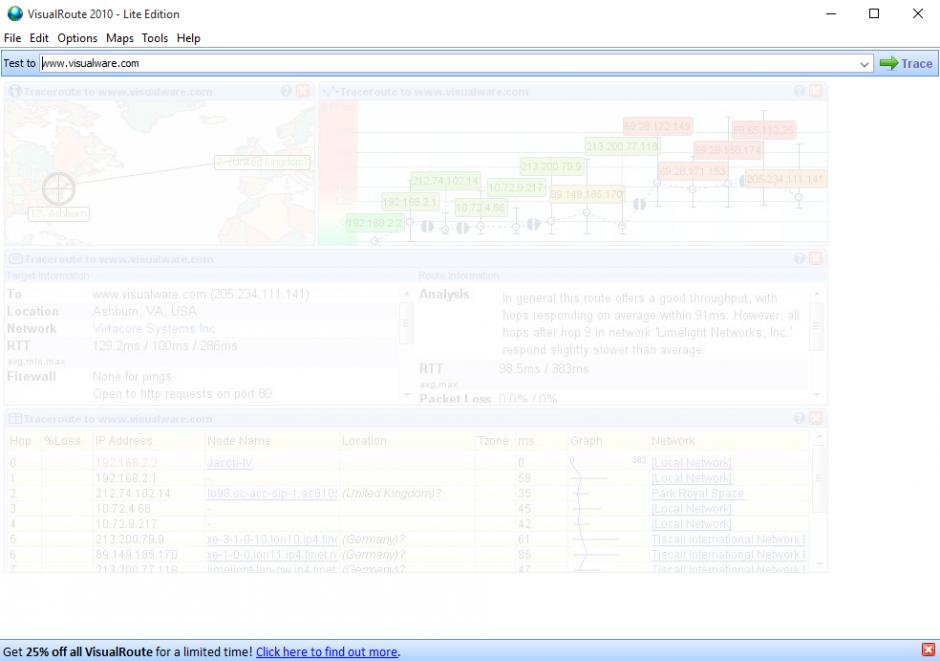Open the Maps menu

120,38
